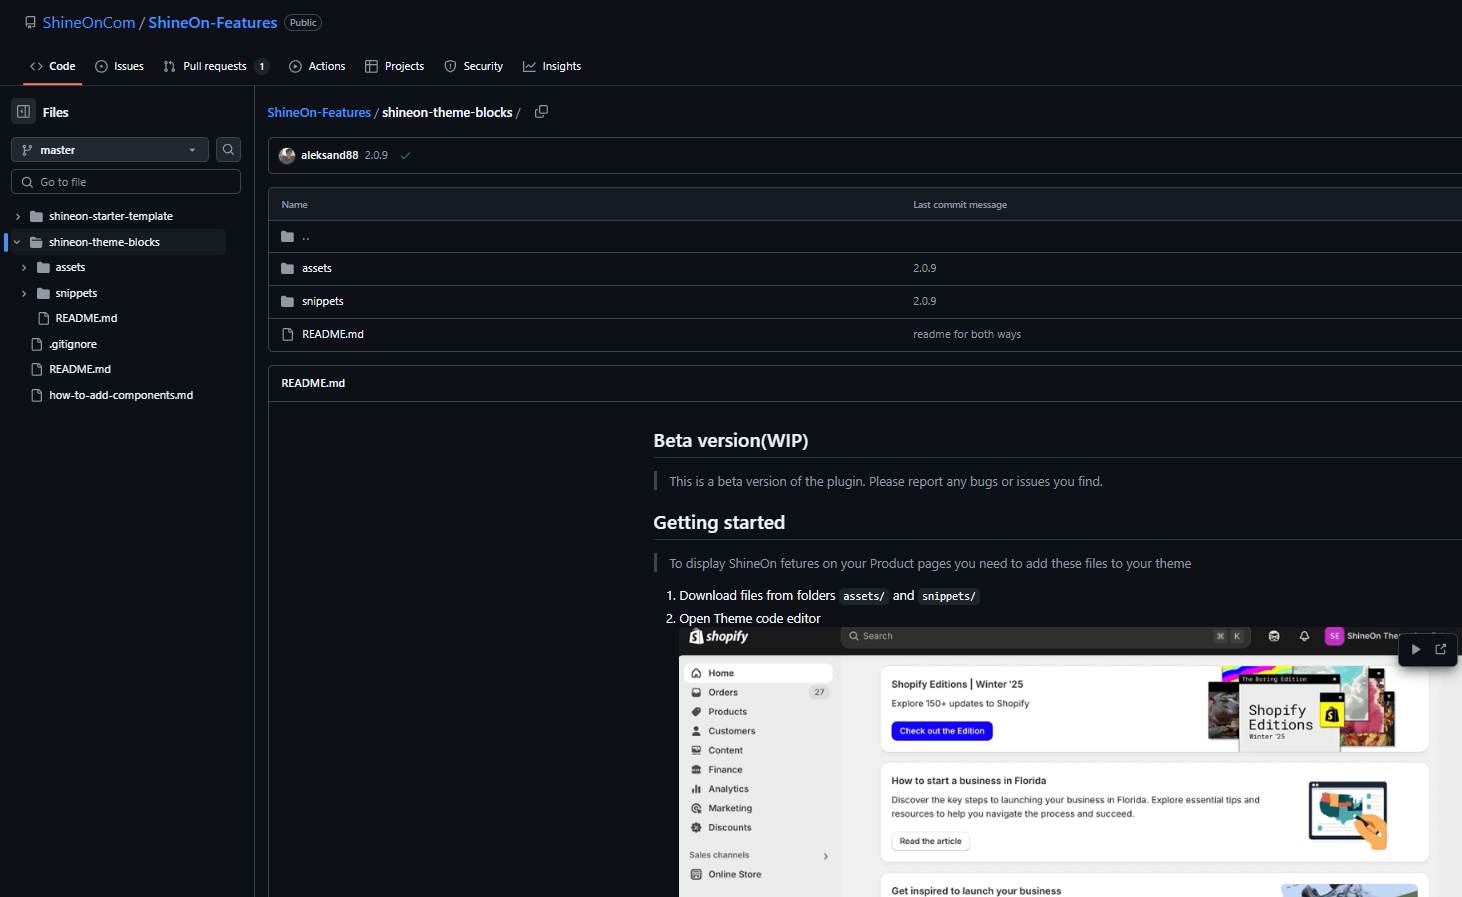Viewport: 1462px width, 897px height.
Task: Play the embedded image with play button
Action: (x=1415, y=649)
